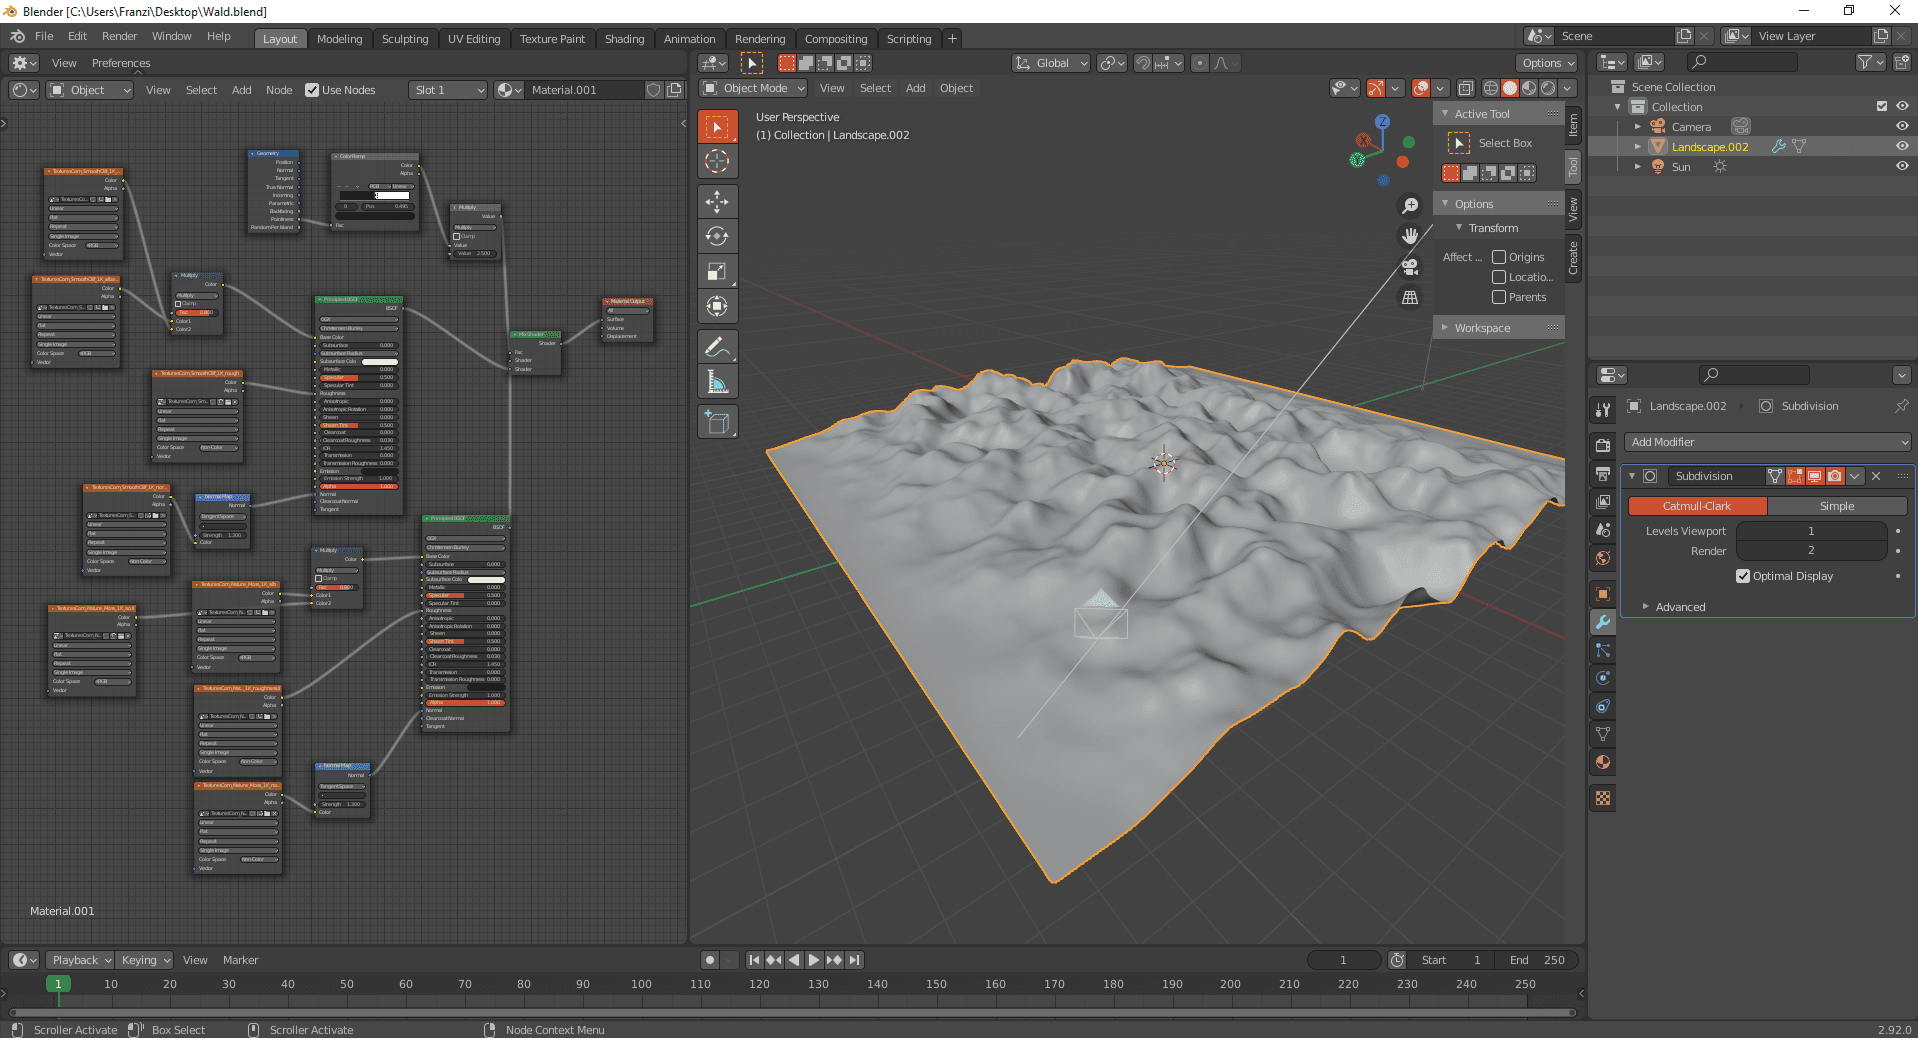Hide the Sun object in outliner
1918x1038 pixels.
pyautogui.click(x=1902, y=166)
